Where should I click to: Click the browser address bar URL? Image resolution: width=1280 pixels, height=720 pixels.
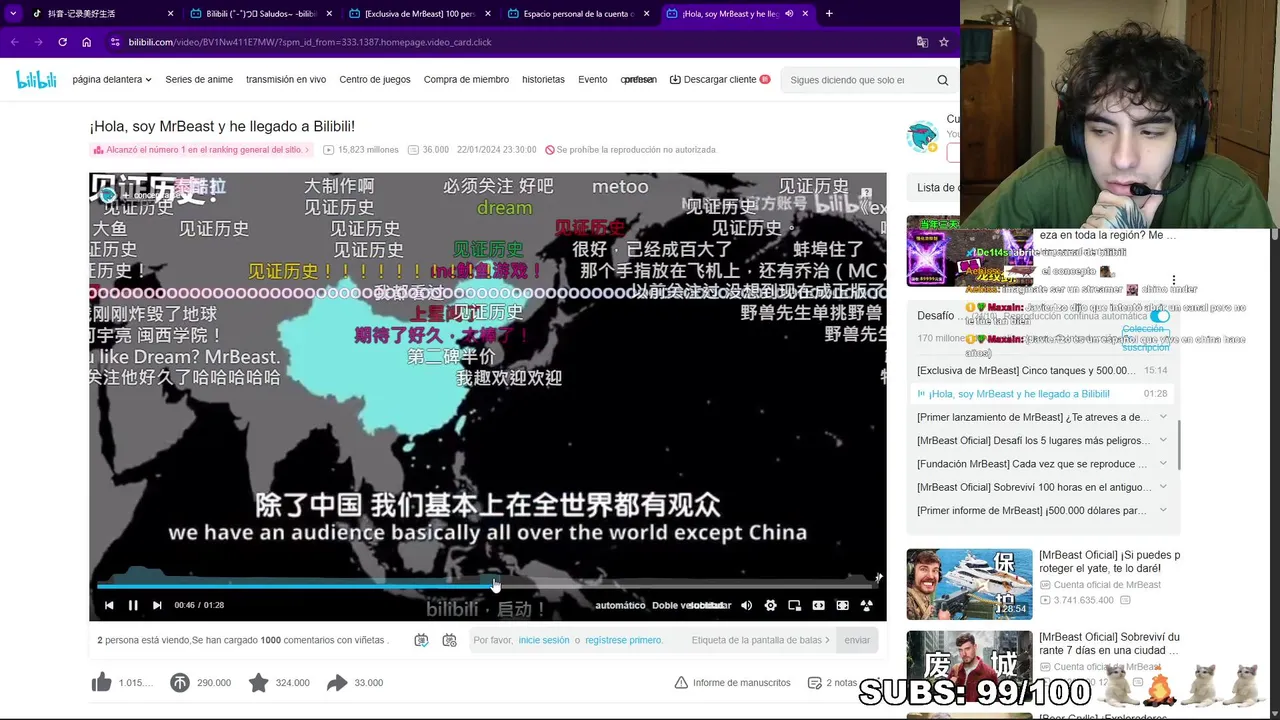pyautogui.click(x=310, y=42)
